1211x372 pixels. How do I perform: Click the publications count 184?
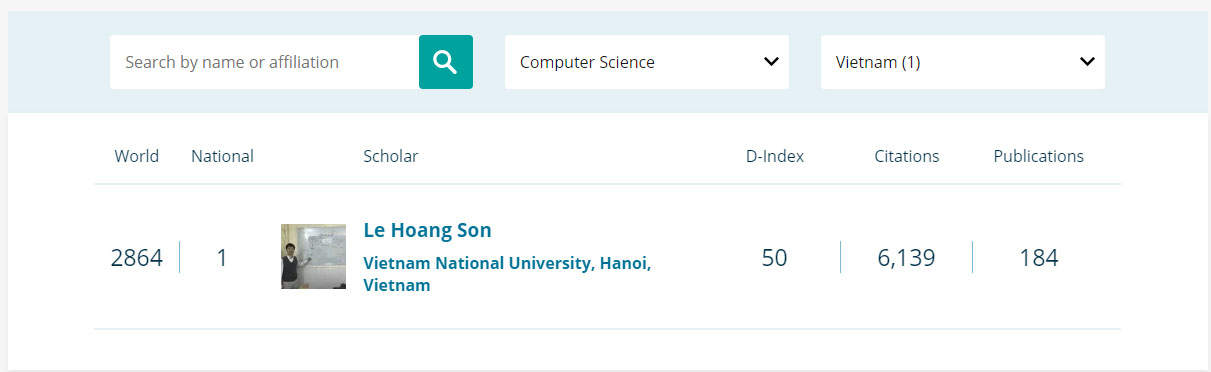point(1039,258)
